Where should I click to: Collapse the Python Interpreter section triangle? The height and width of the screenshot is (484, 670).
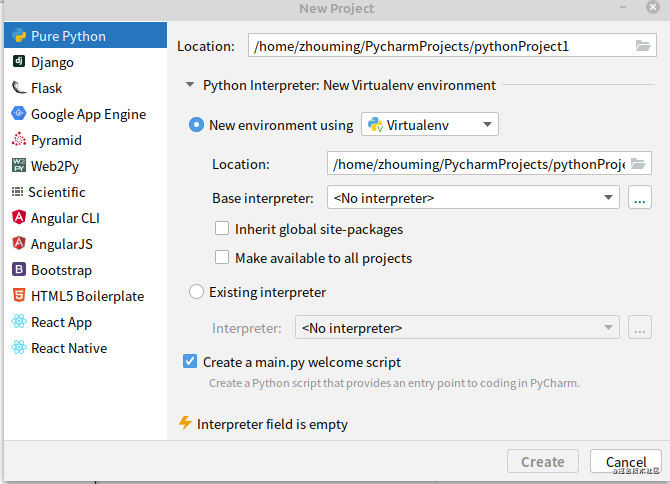pos(189,86)
